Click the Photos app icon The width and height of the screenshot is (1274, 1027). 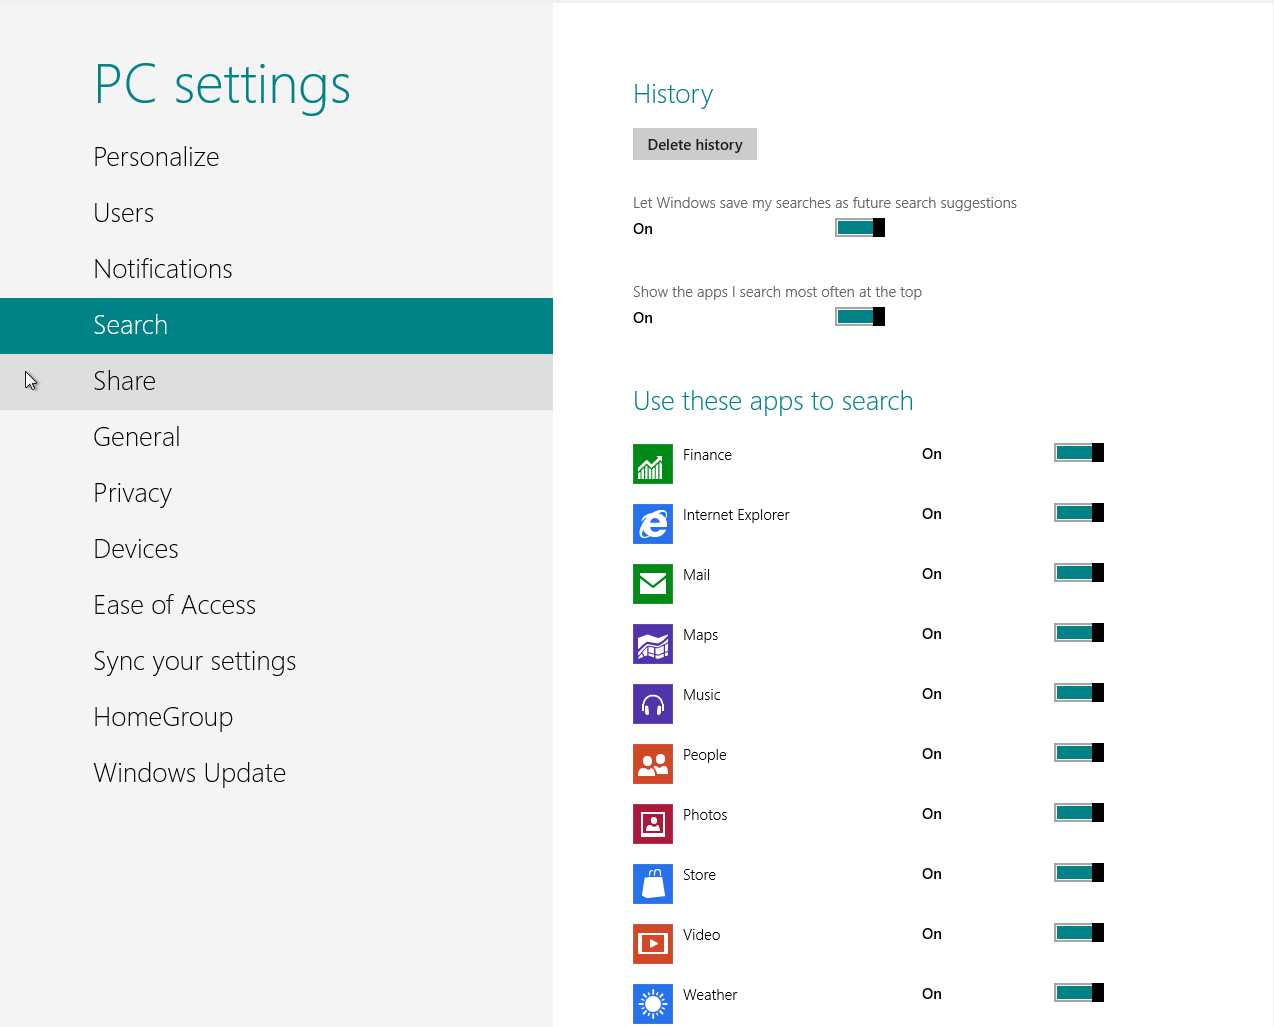pyautogui.click(x=653, y=824)
